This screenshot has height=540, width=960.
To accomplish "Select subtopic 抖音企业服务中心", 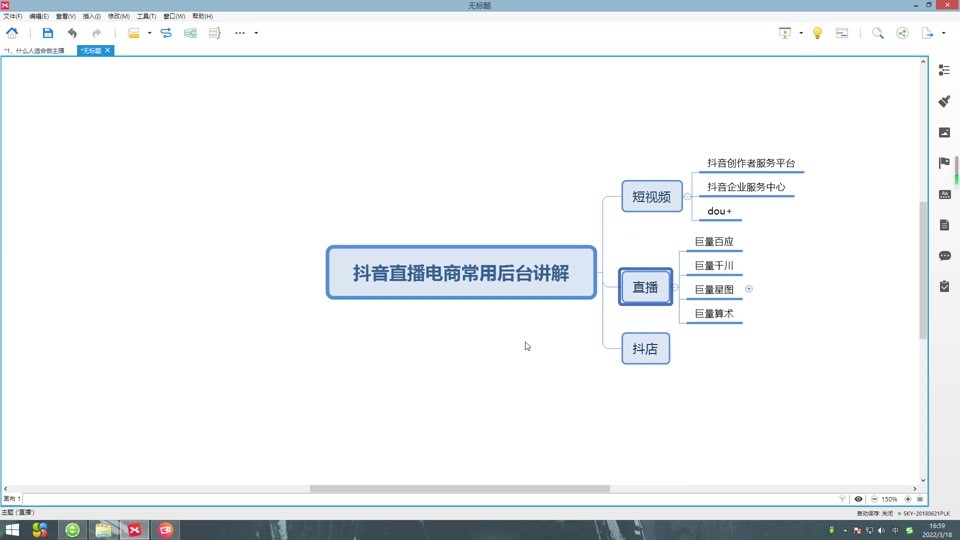I will (746, 187).
